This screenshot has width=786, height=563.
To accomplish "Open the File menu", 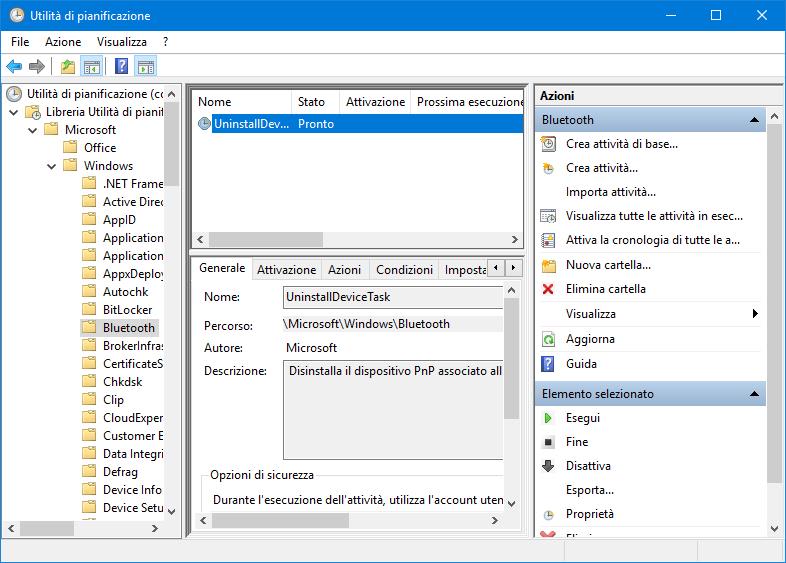I will click(x=20, y=42).
